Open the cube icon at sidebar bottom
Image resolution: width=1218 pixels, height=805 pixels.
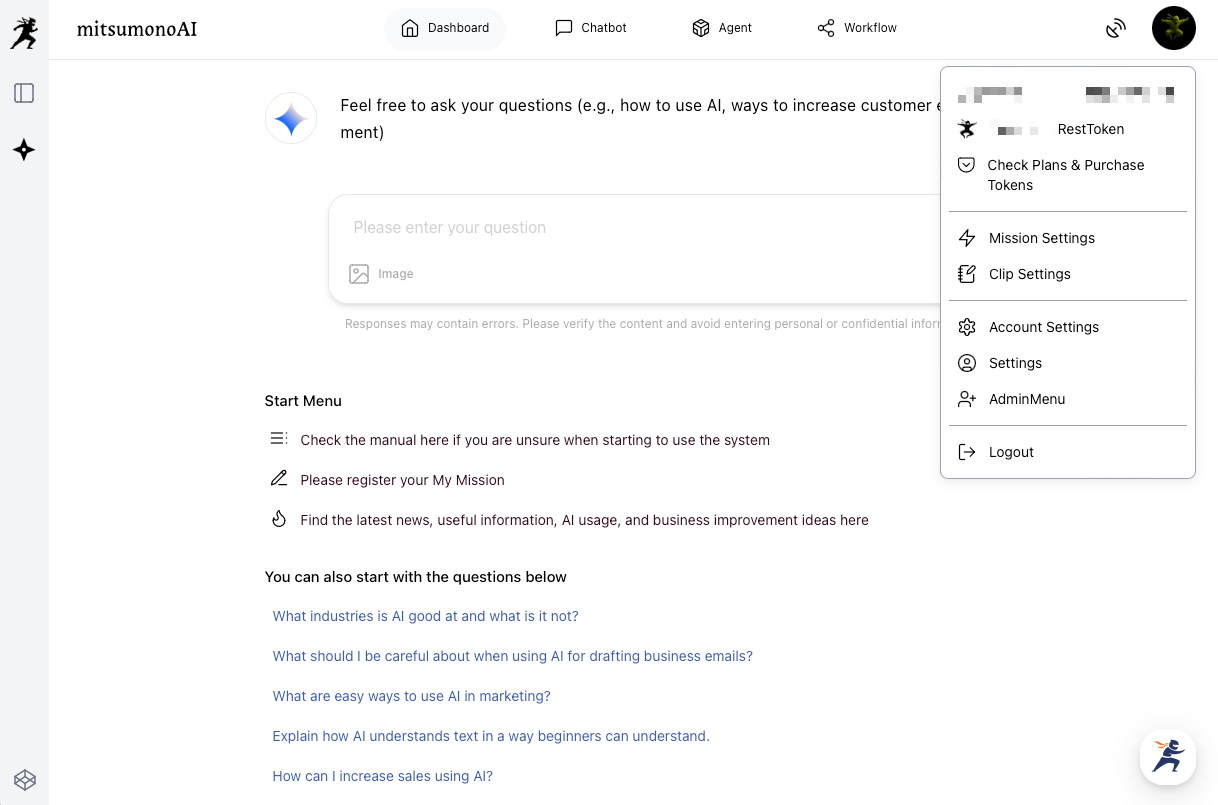tap(25, 779)
